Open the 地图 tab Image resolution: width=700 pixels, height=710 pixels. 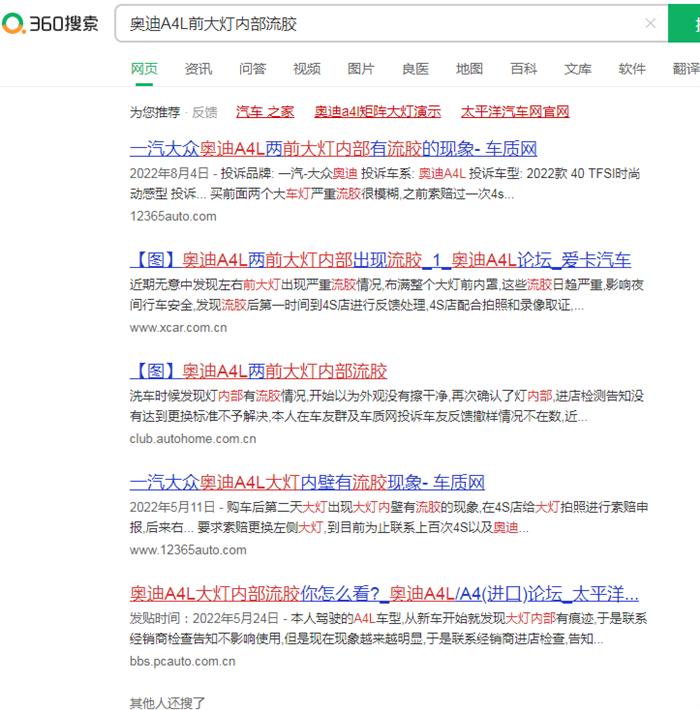pyautogui.click(x=469, y=69)
